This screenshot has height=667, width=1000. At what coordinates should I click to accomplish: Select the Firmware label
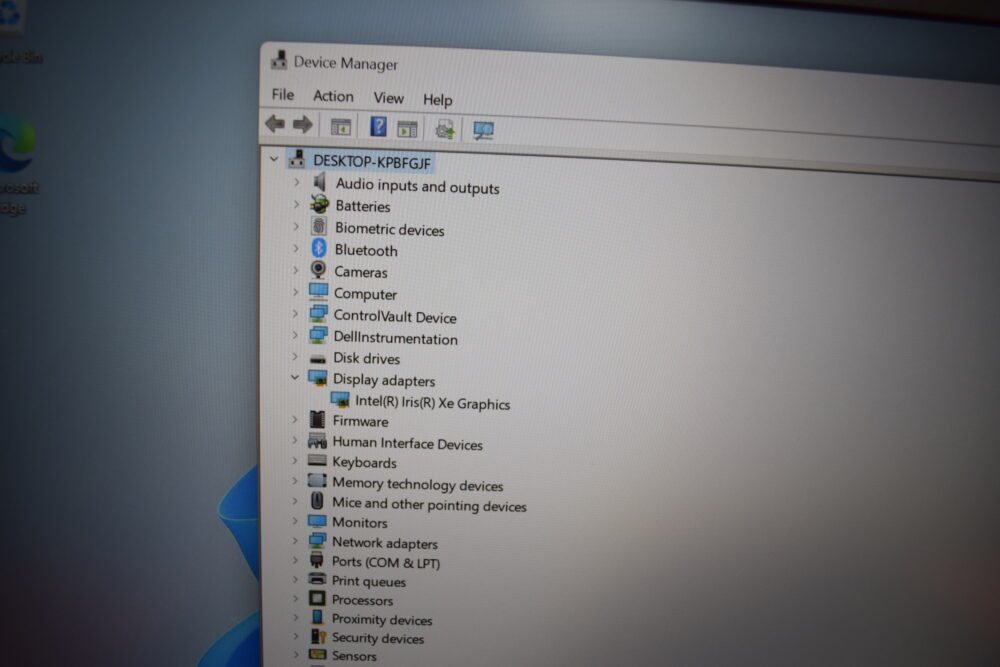click(360, 421)
